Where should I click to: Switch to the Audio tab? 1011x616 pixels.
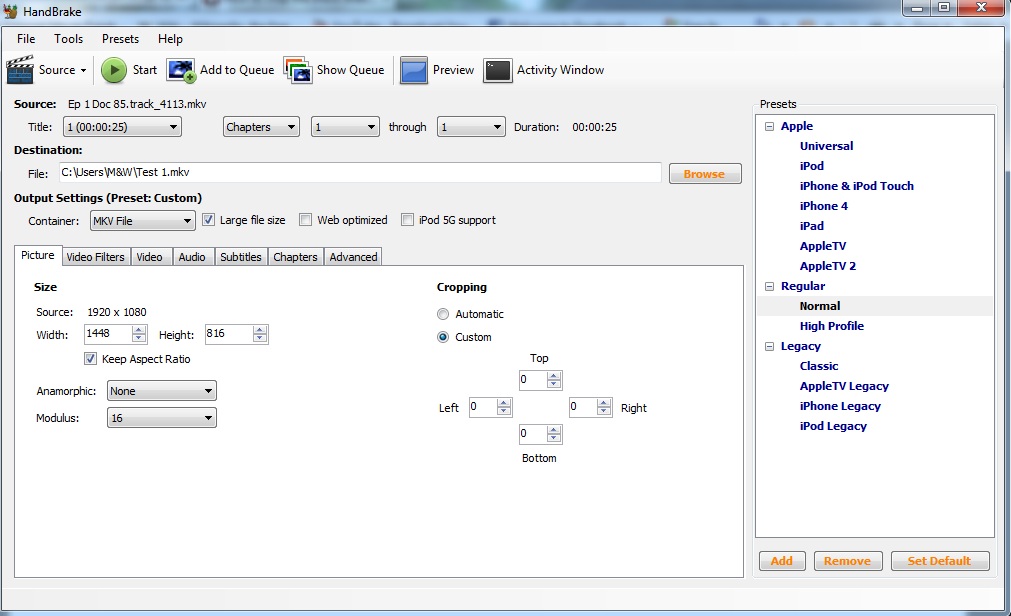click(x=192, y=257)
